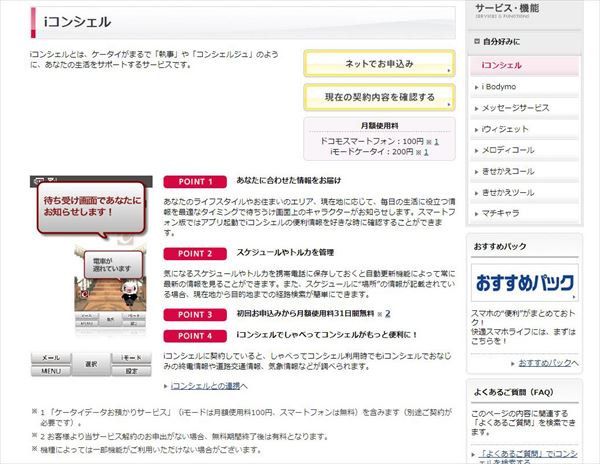Click the sheep butler character
This screenshot has height=464, width=600.
(129, 293)
